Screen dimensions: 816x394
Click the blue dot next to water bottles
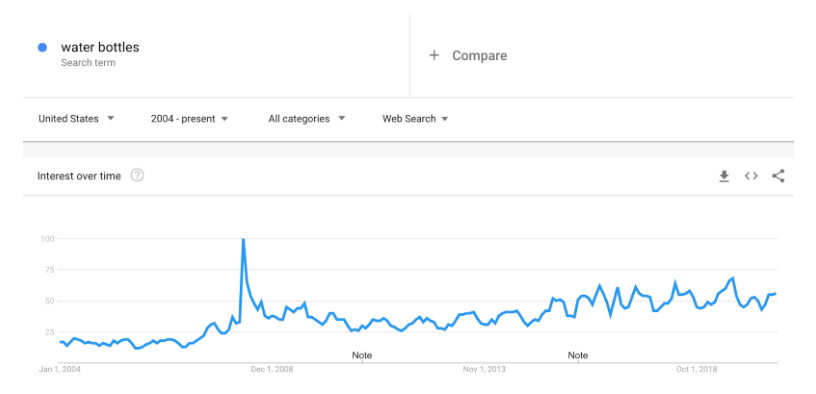point(43,47)
